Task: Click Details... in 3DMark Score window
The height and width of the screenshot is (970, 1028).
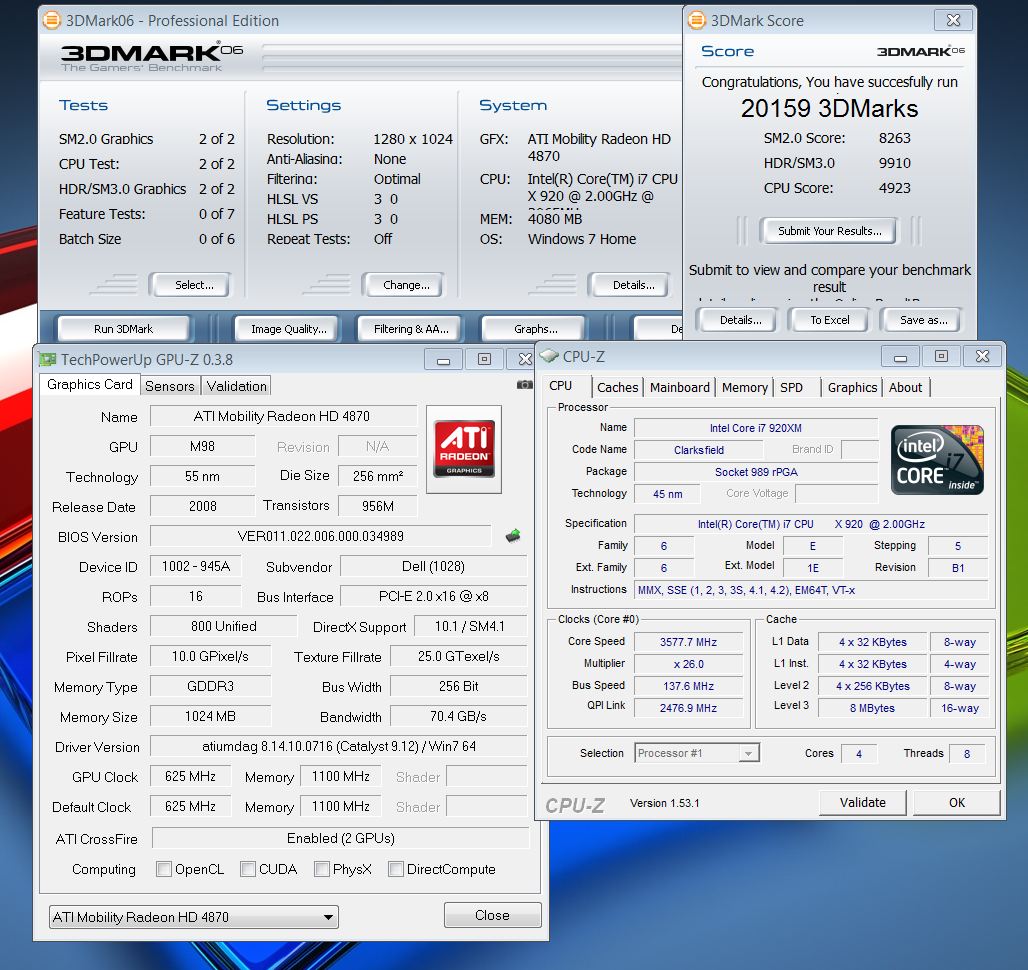Action: click(x=740, y=320)
